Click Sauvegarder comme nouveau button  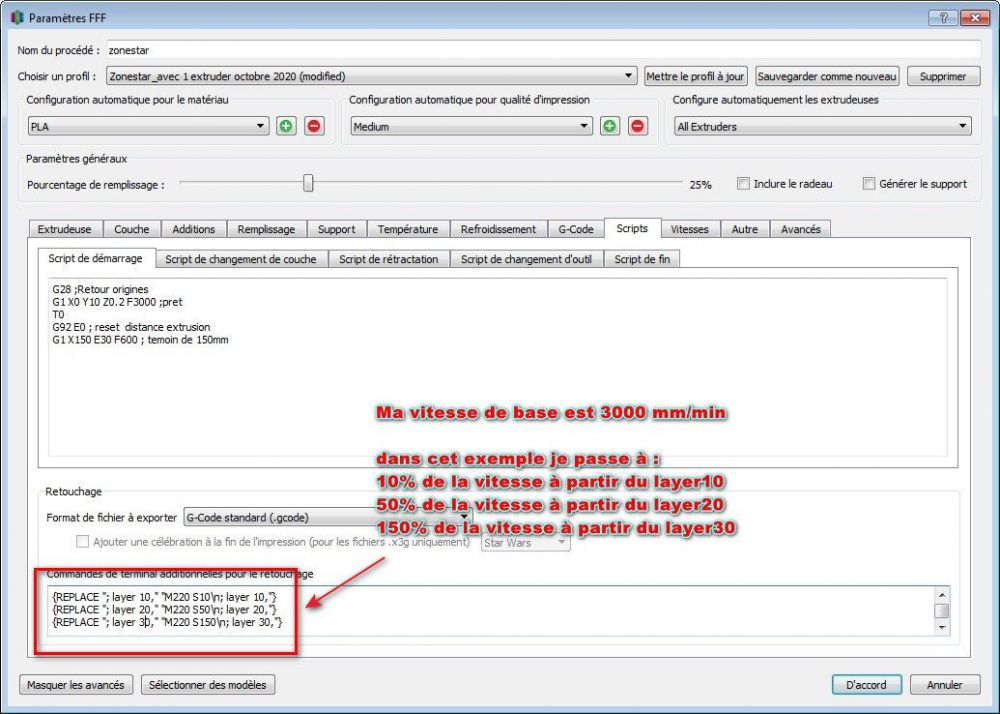(827, 76)
